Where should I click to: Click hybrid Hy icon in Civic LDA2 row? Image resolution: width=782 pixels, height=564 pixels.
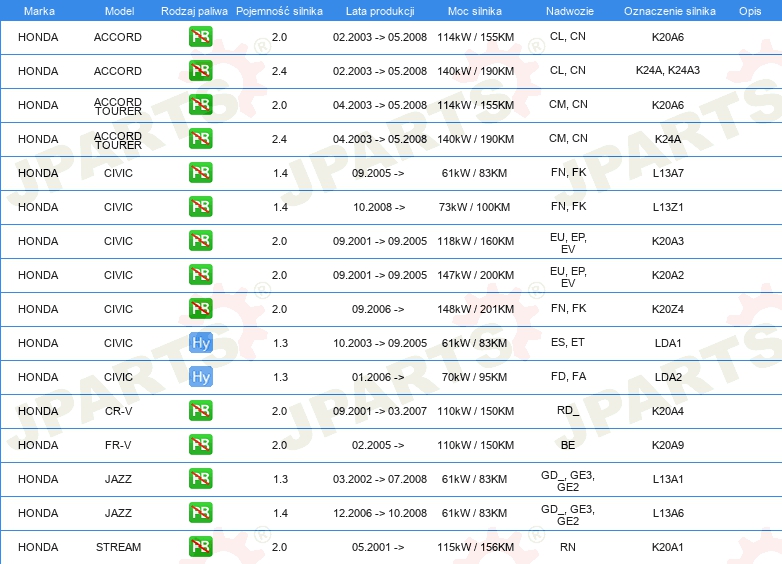pyautogui.click(x=200, y=376)
